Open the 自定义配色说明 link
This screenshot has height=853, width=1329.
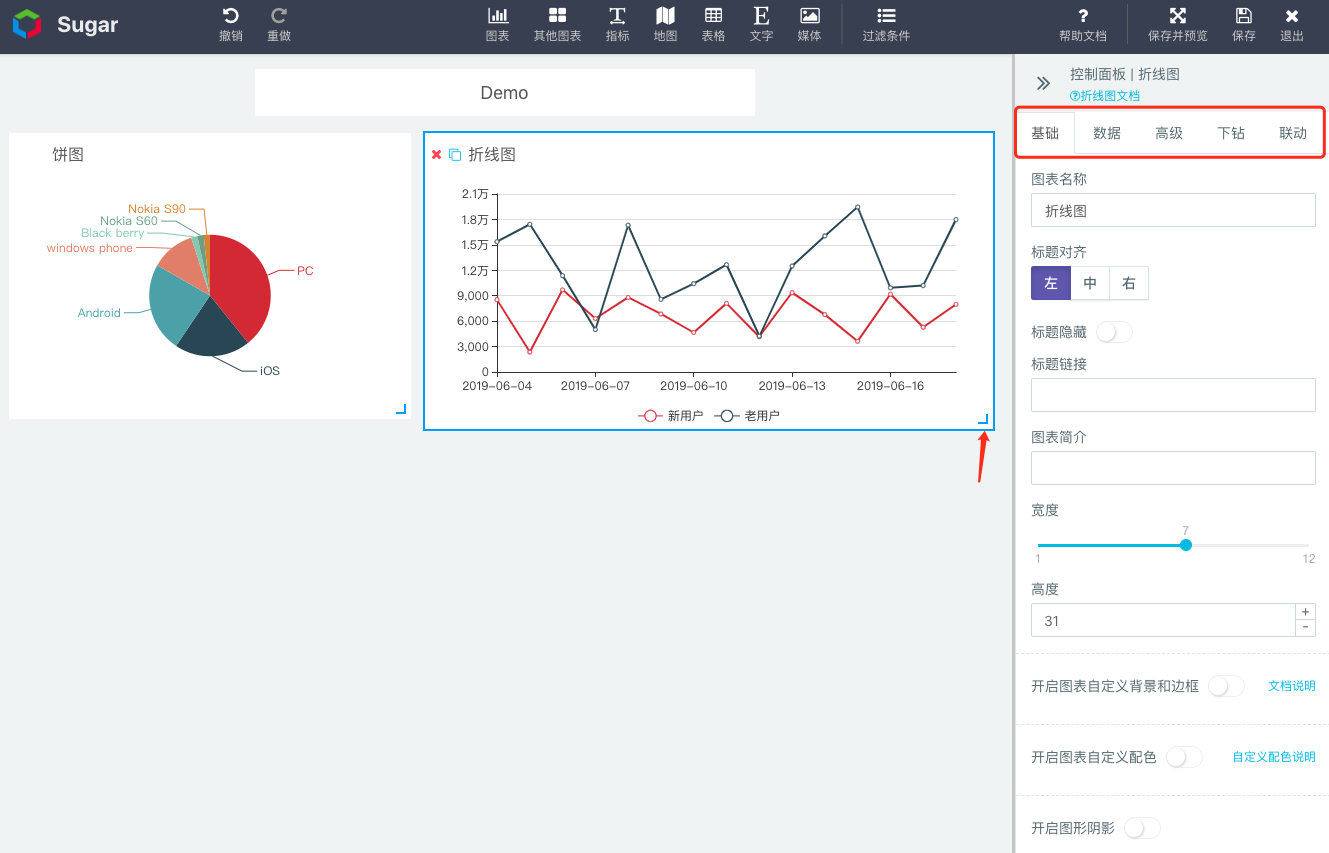click(x=1274, y=757)
